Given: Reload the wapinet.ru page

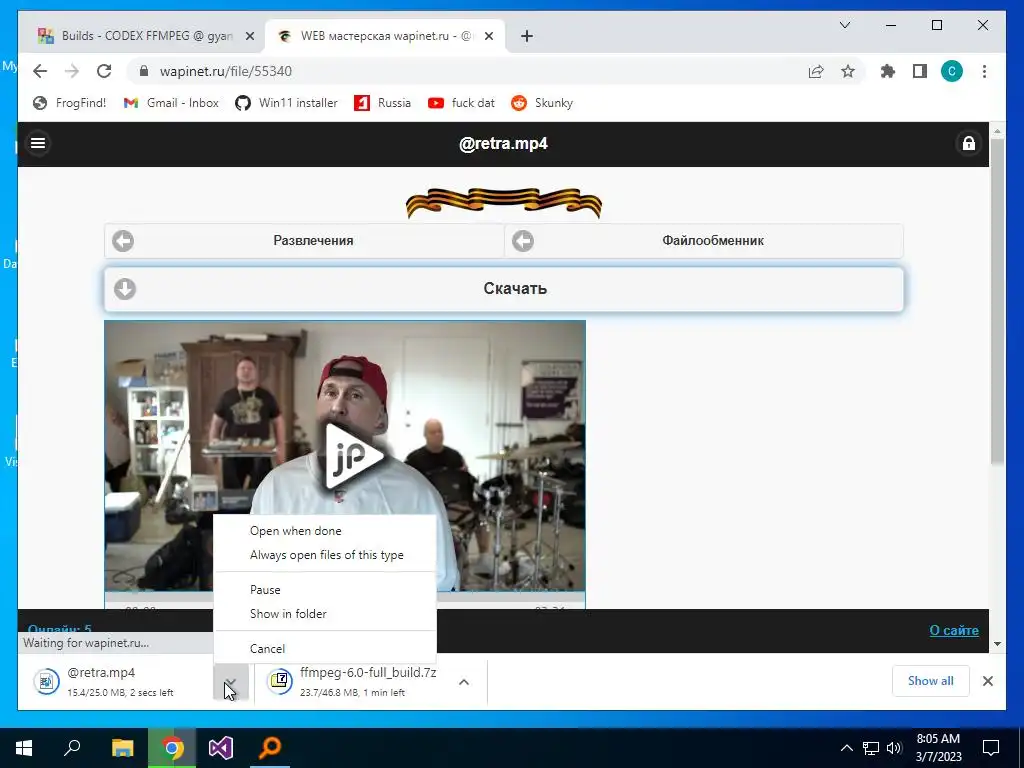Looking at the screenshot, I should [x=104, y=71].
